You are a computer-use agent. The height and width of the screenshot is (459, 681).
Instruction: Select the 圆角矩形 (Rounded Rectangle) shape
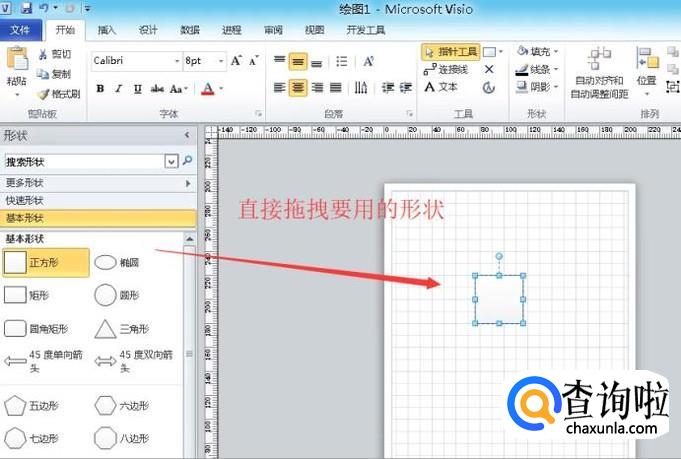click(36, 329)
